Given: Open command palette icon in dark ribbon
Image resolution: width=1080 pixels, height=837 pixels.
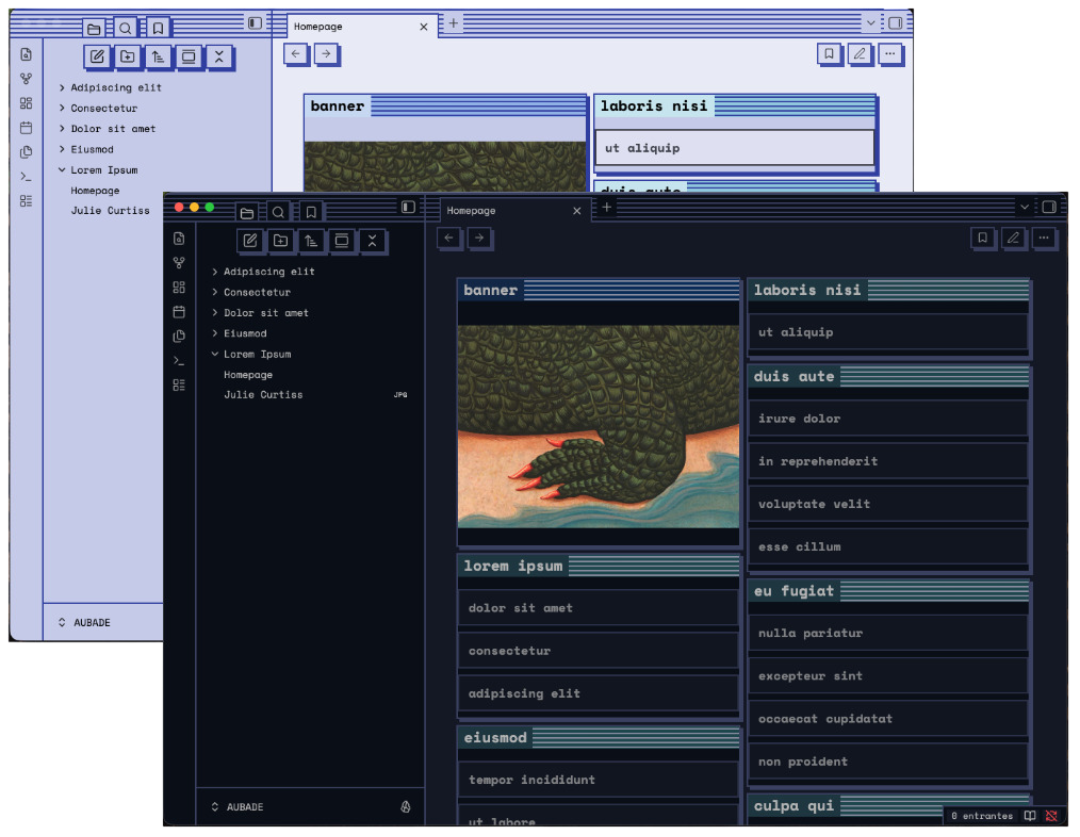Looking at the screenshot, I should (x=179, y=360).
